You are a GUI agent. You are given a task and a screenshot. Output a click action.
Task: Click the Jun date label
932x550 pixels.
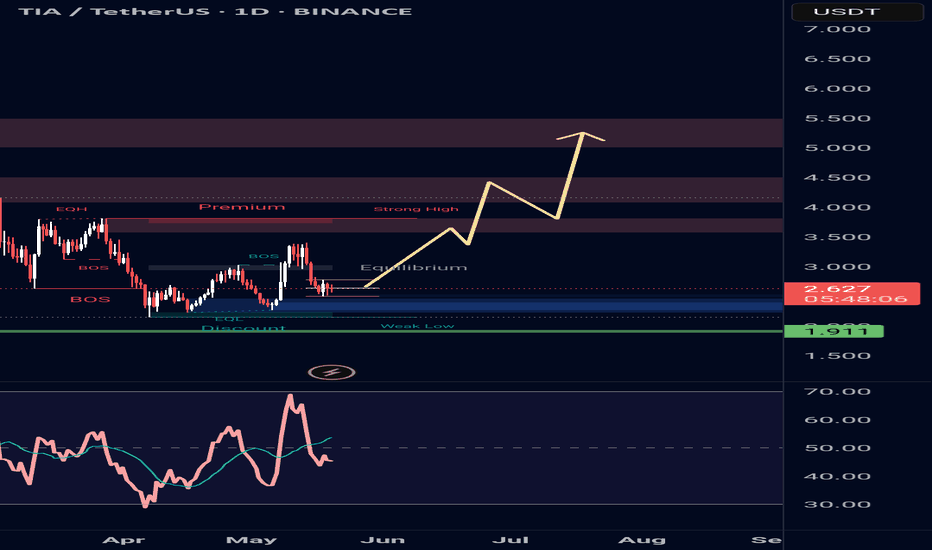point(382,540)
